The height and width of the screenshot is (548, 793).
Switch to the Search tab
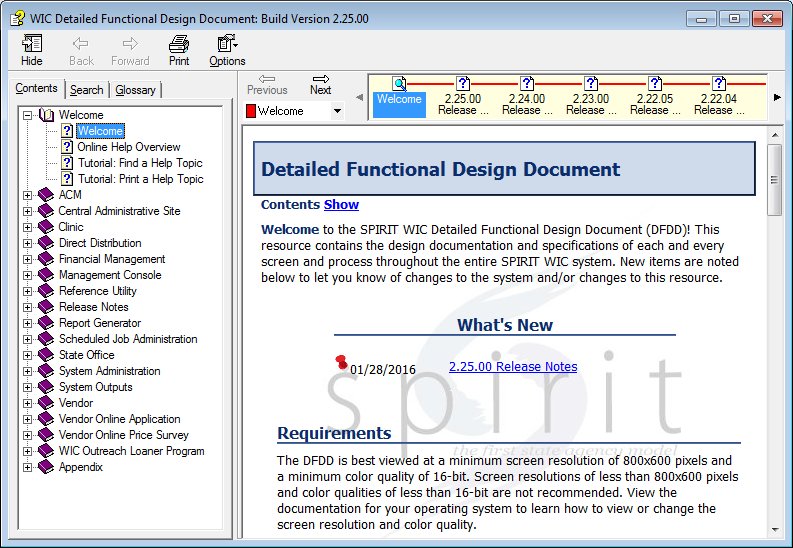tap(86, 90)
